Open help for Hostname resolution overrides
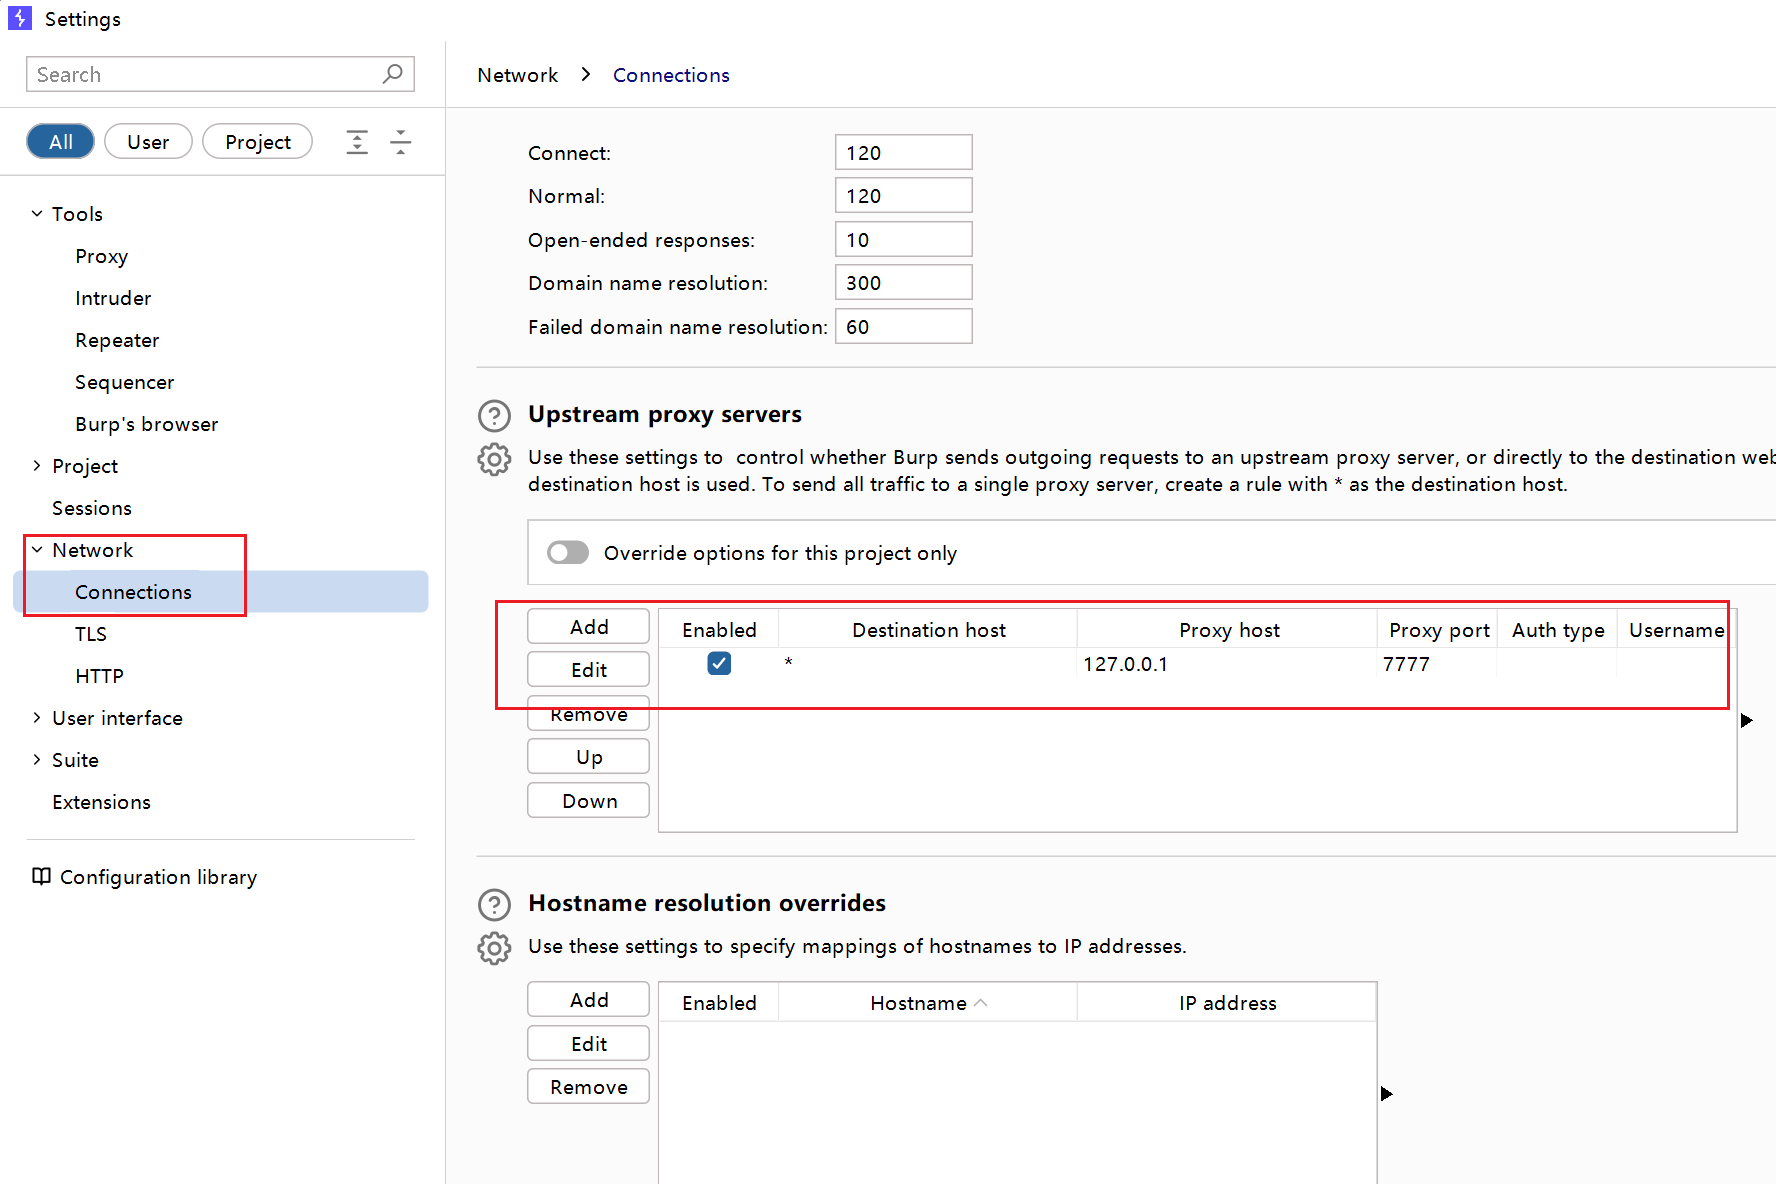This screenshot has width=1776, height=1184. click(494, 904)
